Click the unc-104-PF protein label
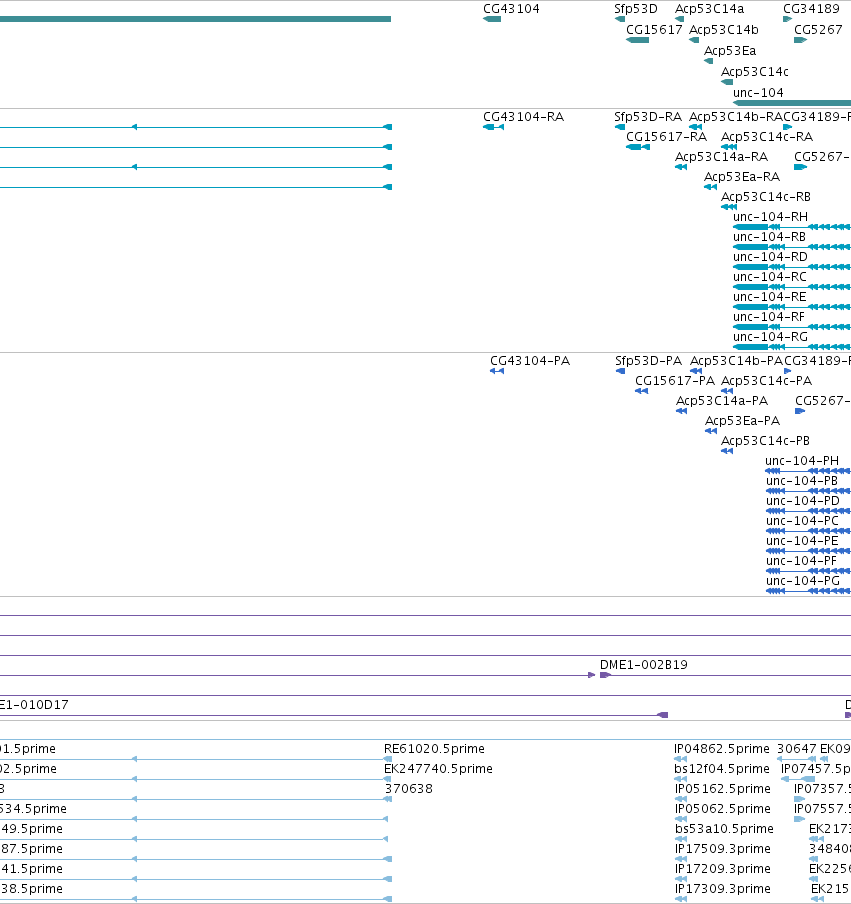 click(x=801, y=560)
